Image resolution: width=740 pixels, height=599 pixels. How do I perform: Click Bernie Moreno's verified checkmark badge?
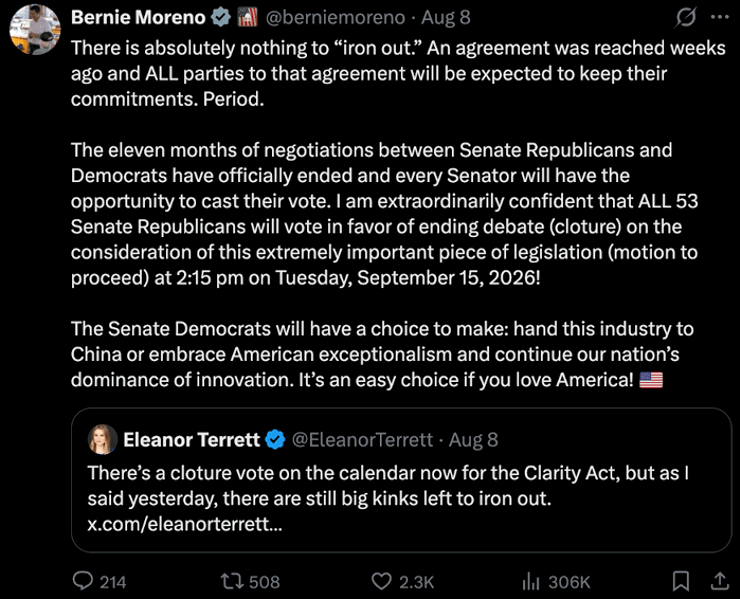click(x=220, y=17)
